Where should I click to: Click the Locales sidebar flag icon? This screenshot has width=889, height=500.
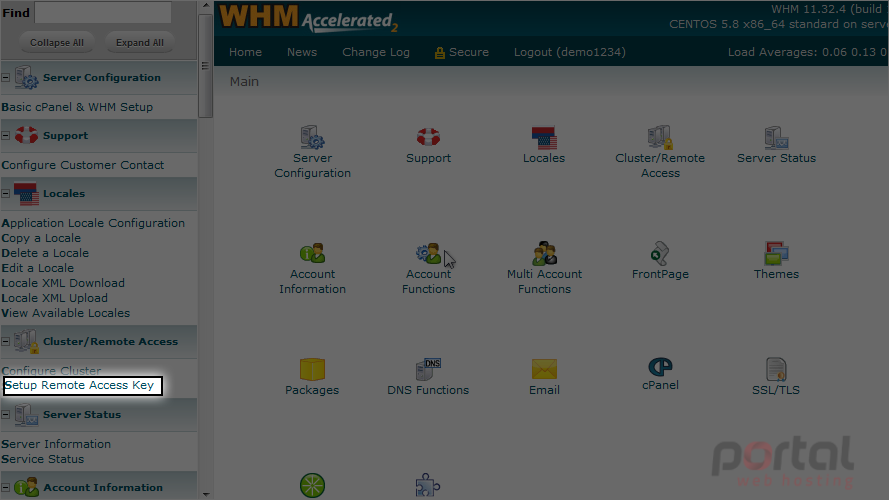(x=26, y=194)
